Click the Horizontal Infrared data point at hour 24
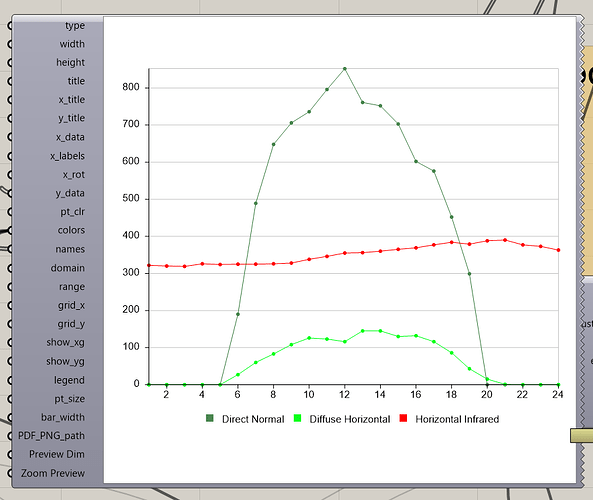The width and height of the screenshot is (593, 500). point(558,250)
